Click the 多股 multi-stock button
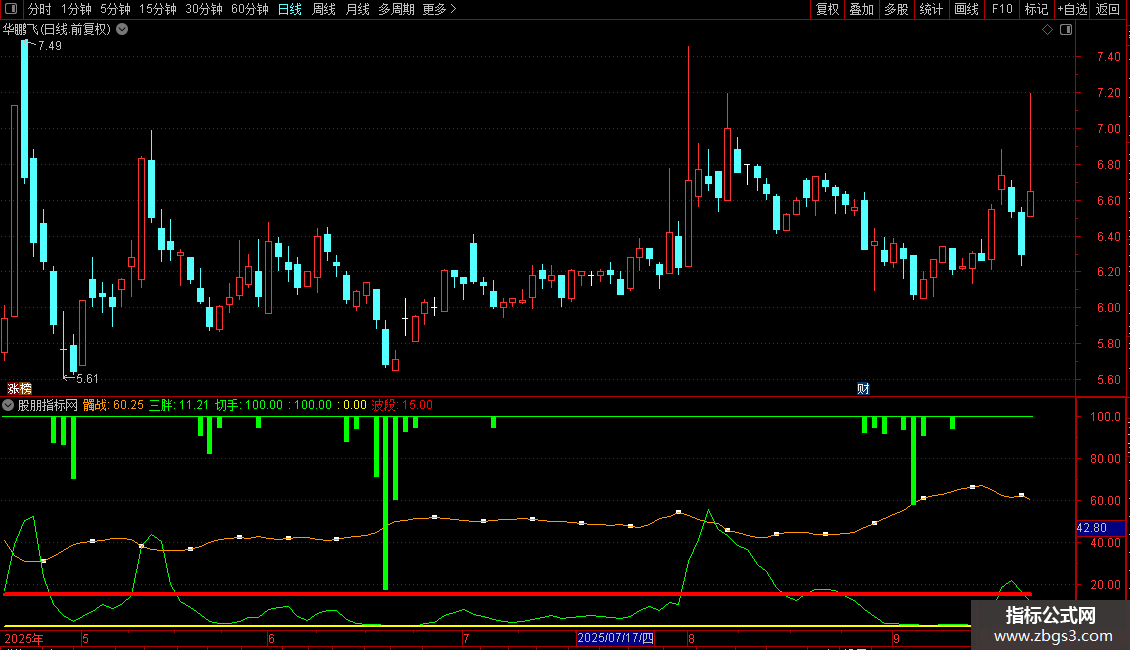This screenshot has width=1130, height=650. [896, 9]
